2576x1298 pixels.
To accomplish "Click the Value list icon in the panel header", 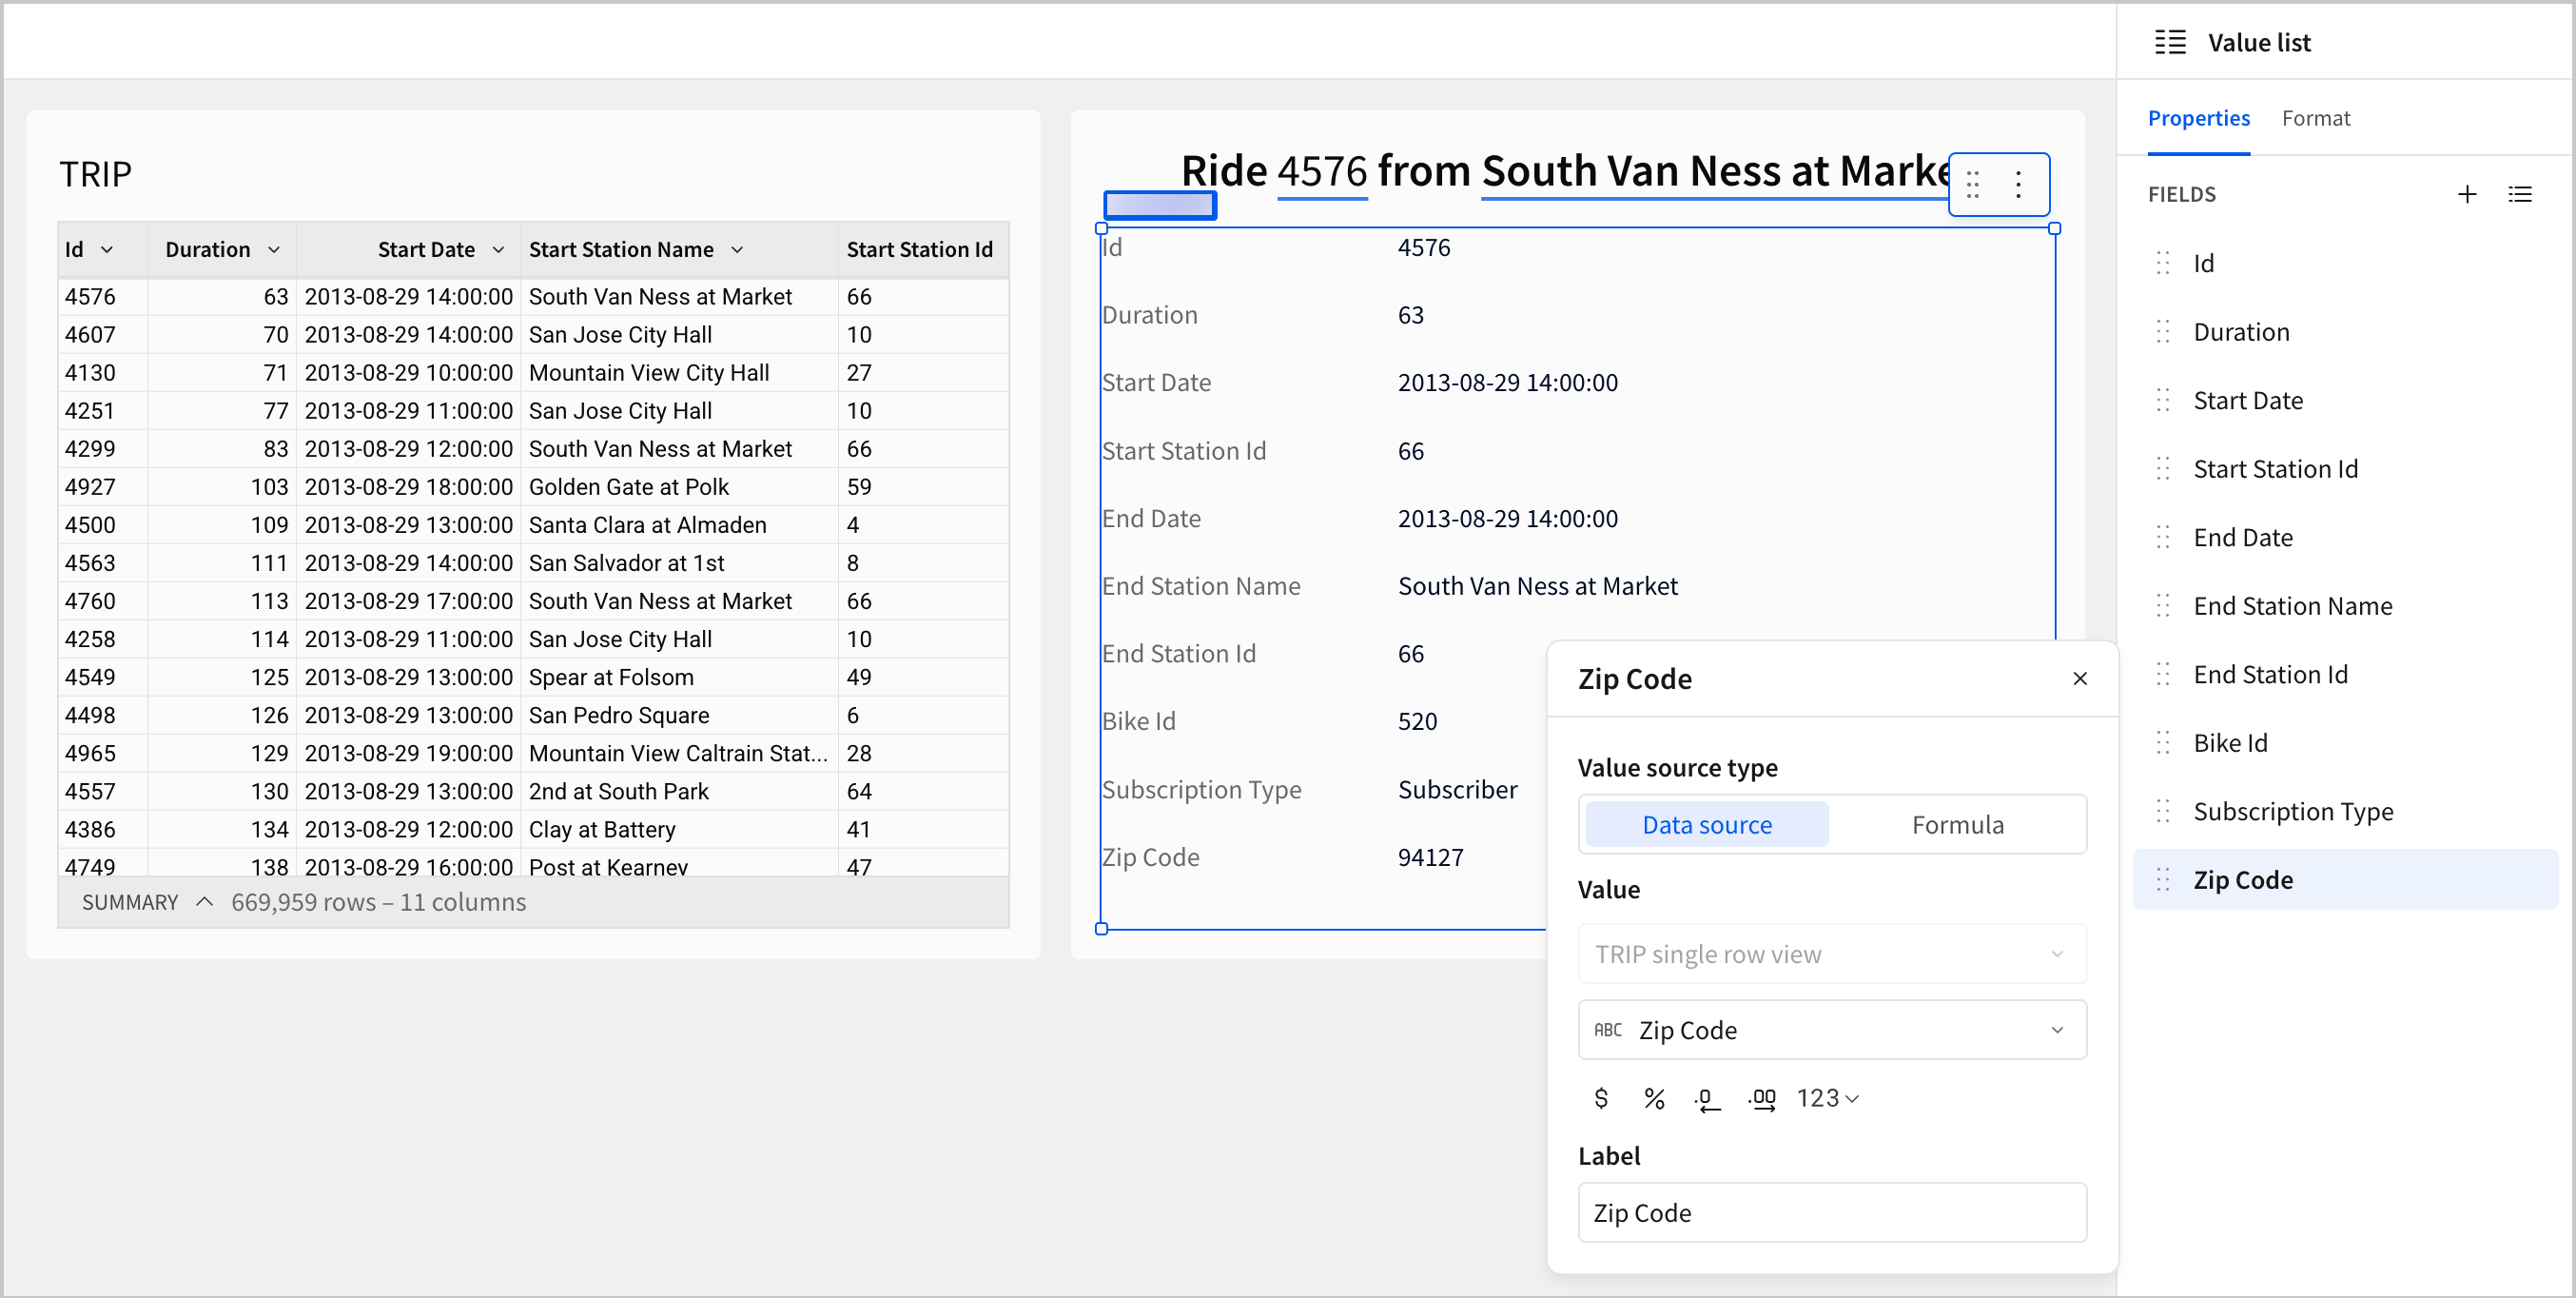I will (x=2171, y=42).
